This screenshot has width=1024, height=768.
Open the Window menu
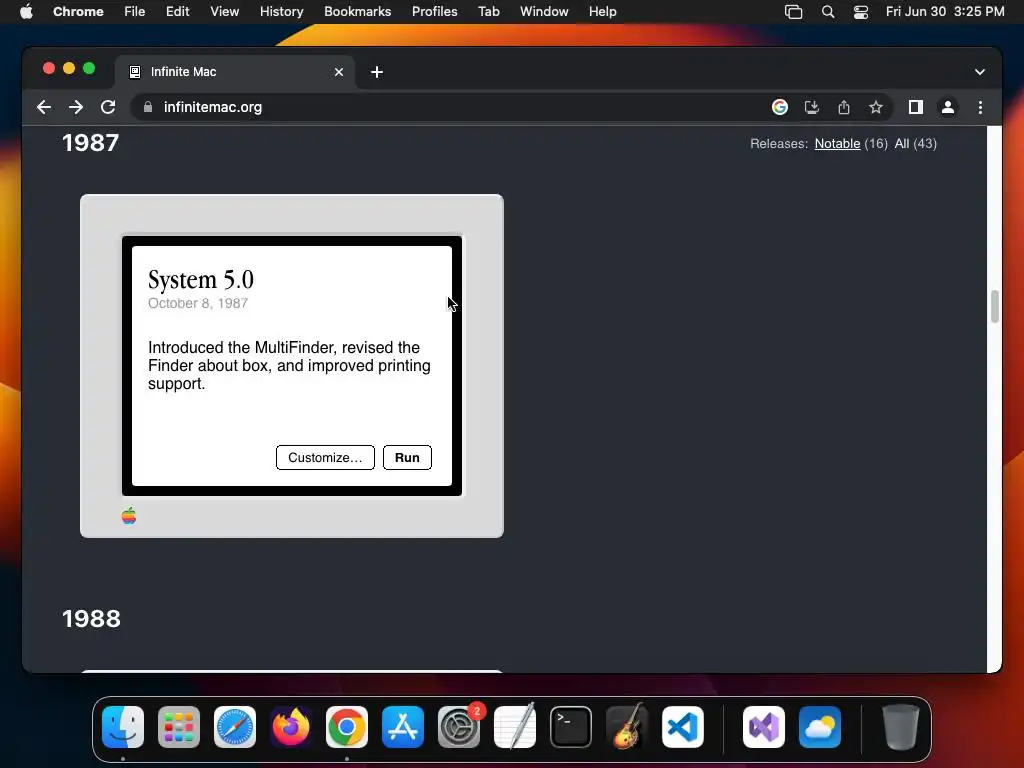544,12
